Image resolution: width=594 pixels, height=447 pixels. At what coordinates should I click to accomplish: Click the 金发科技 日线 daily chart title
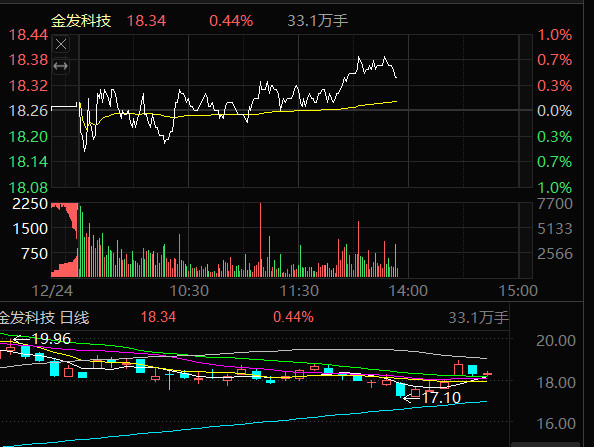click(44, 317)
